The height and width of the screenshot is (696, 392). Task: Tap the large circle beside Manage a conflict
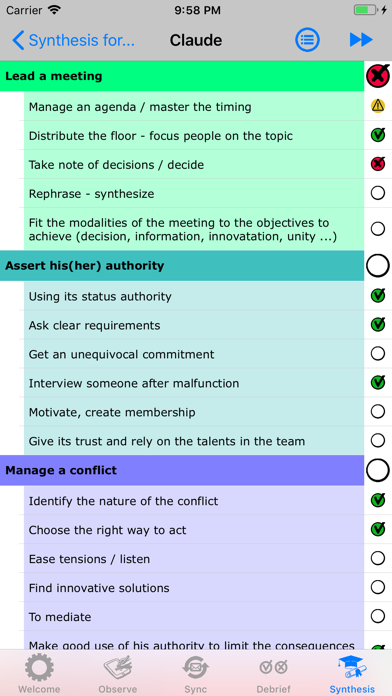(378, 470)
